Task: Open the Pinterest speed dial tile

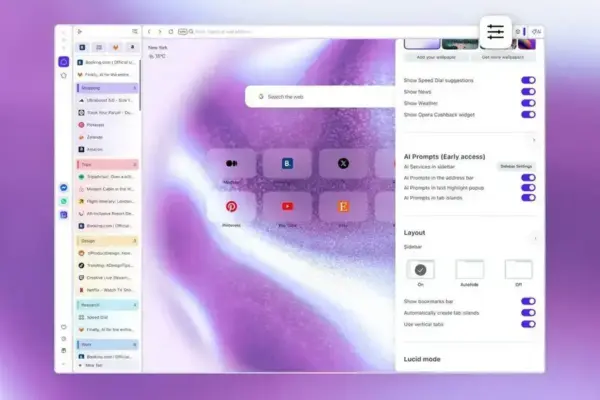Action: [x=232, y=207]
